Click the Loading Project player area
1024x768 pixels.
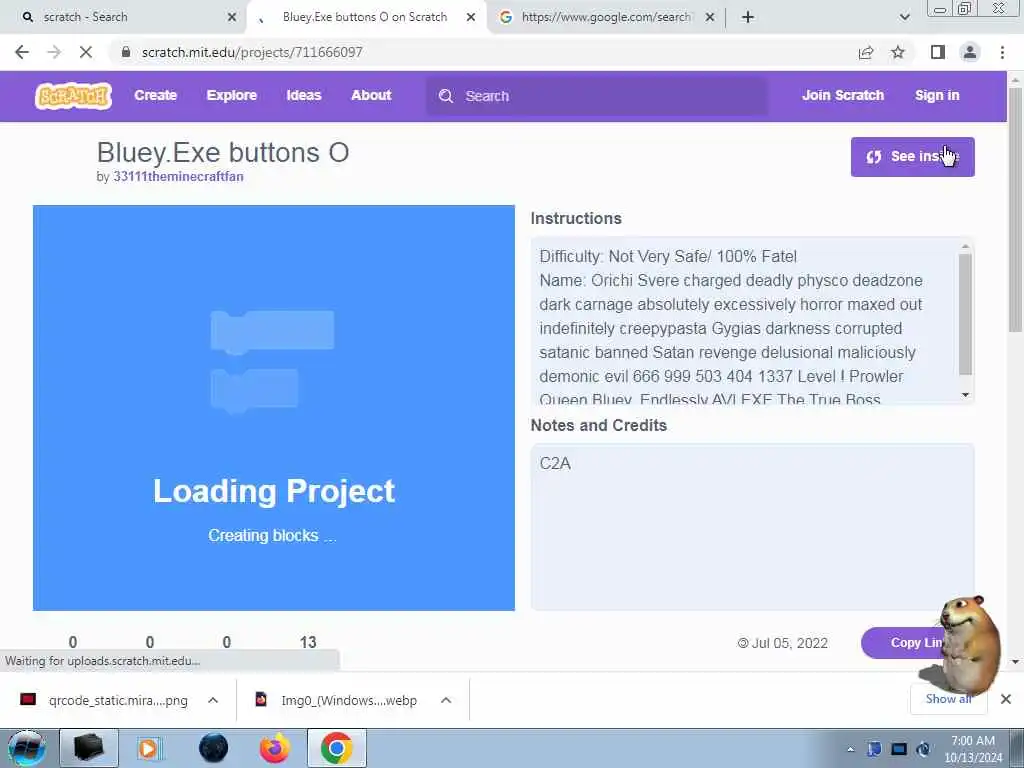(x=274, y=408)
